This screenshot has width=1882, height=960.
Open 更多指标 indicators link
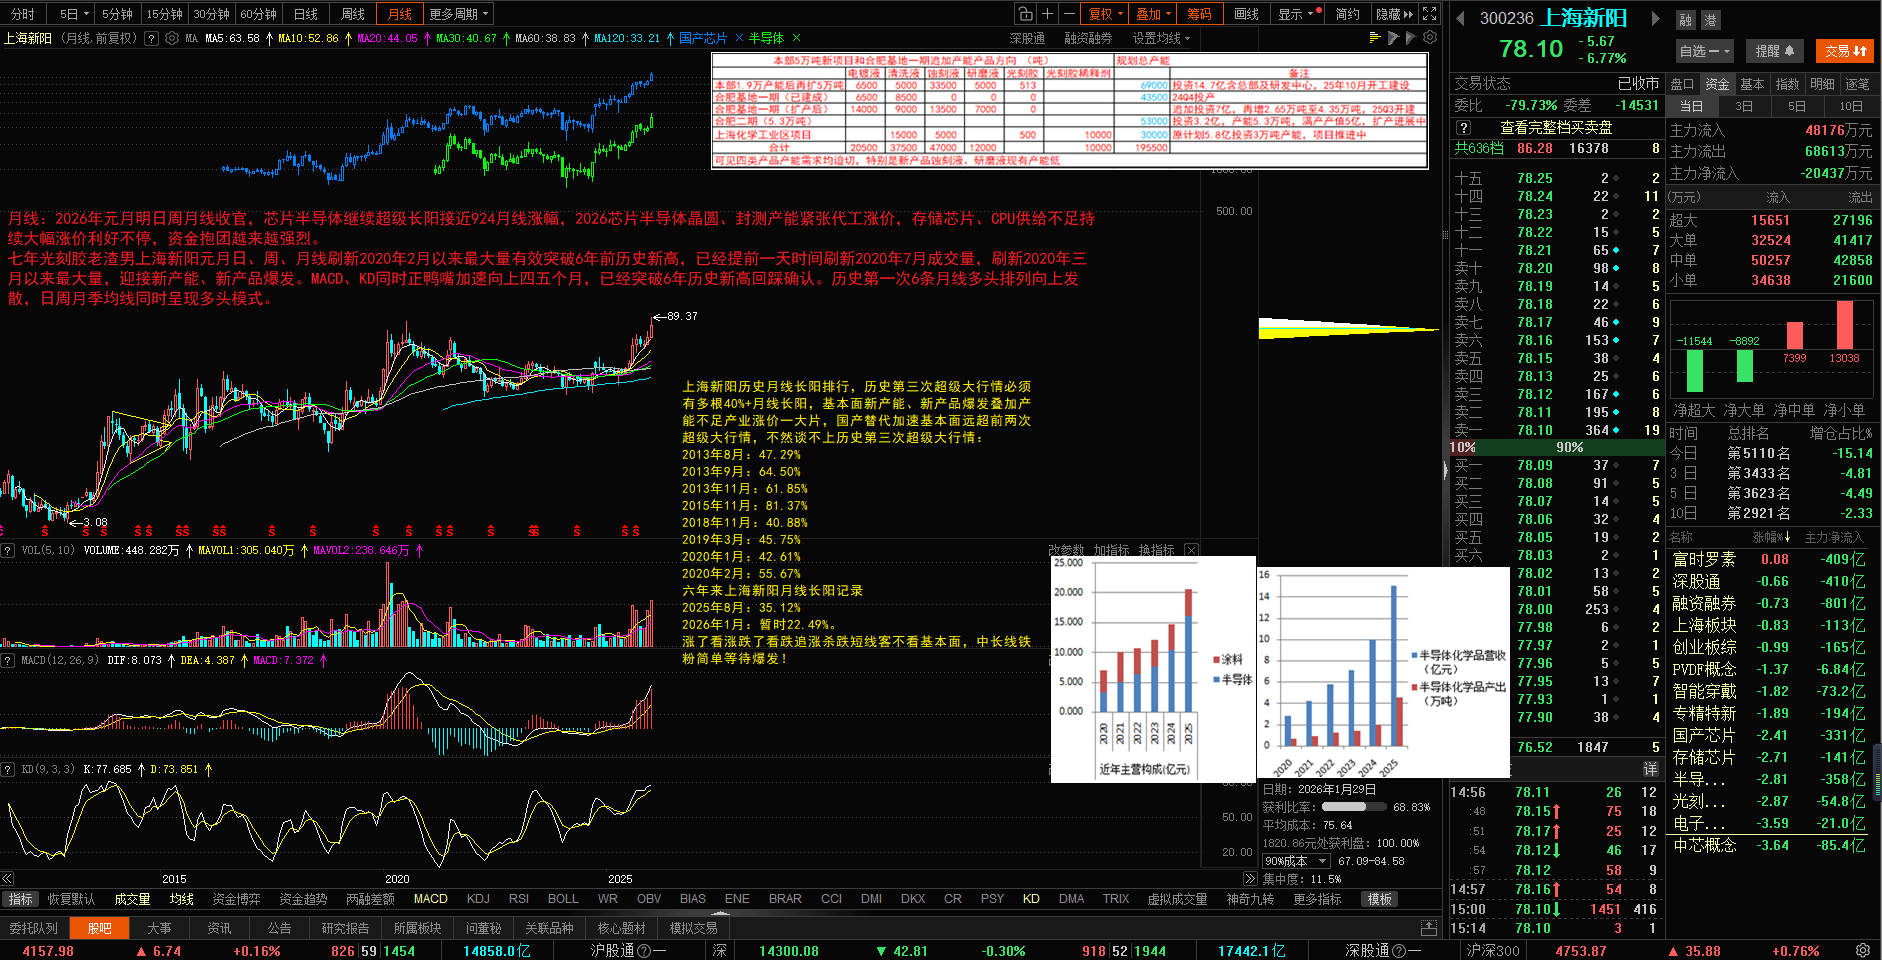pyautogui.click(x=1317, y=899)
